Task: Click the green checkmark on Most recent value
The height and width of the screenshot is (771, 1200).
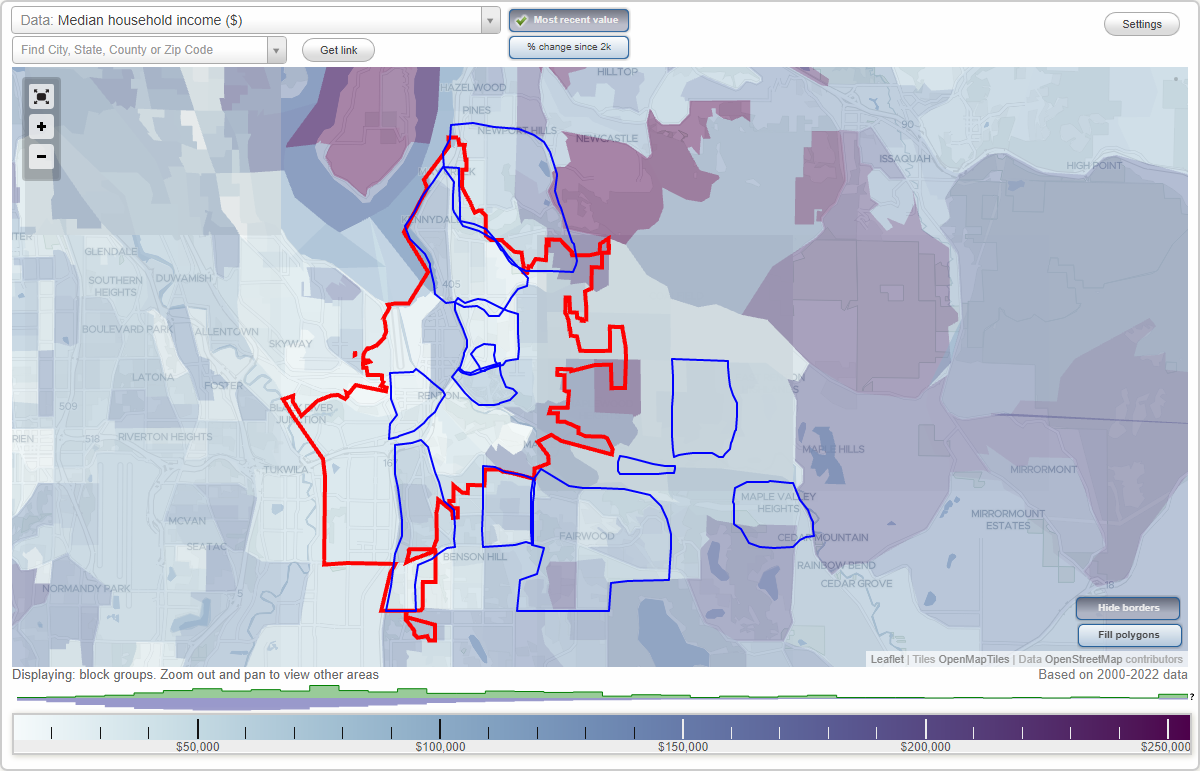Action: pos(522,20)
